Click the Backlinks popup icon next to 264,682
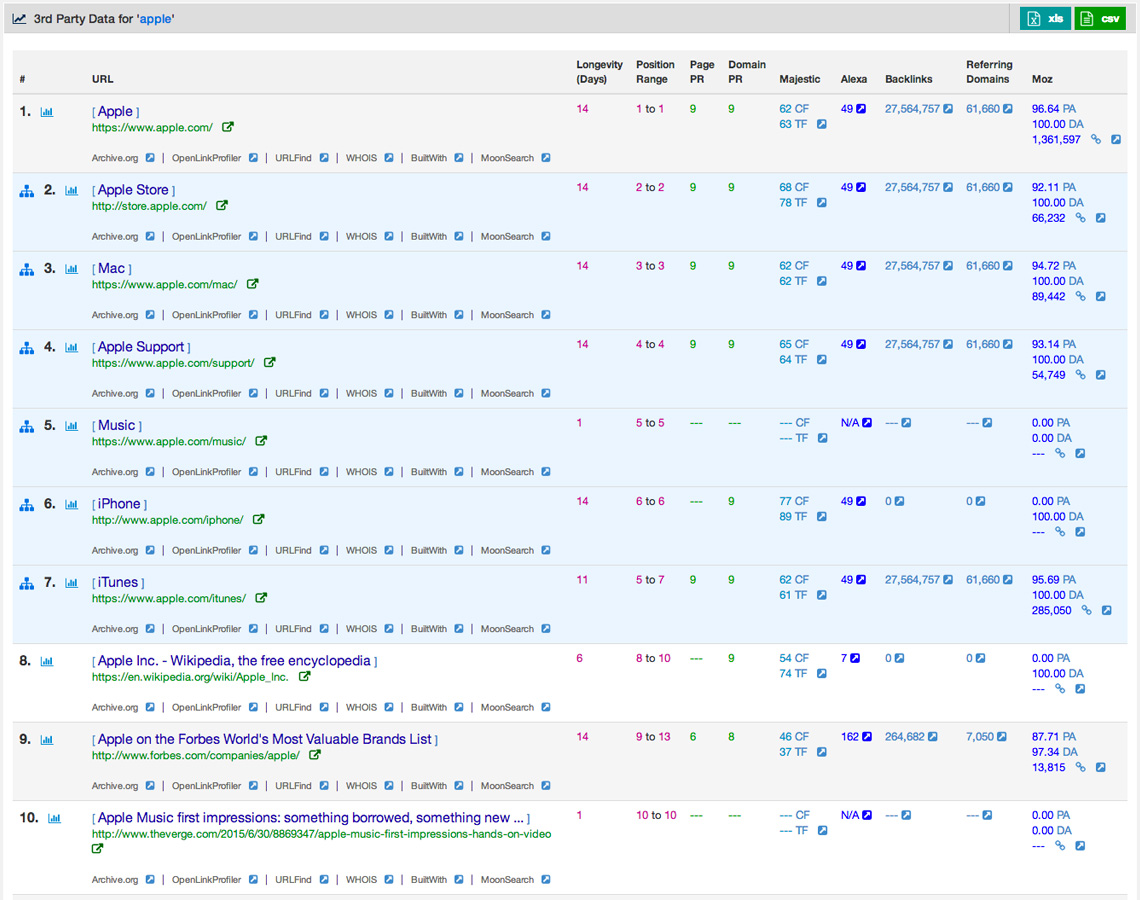1140x900 pixels. 933,737
